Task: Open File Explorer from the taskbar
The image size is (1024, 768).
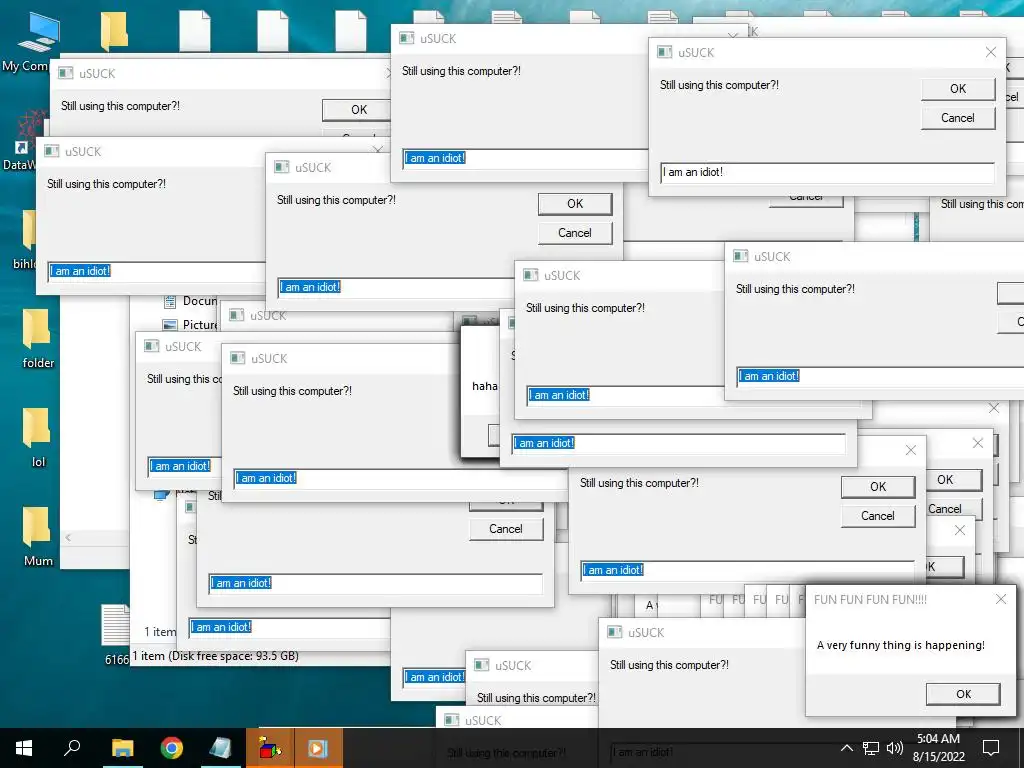Action: [122, 748]
